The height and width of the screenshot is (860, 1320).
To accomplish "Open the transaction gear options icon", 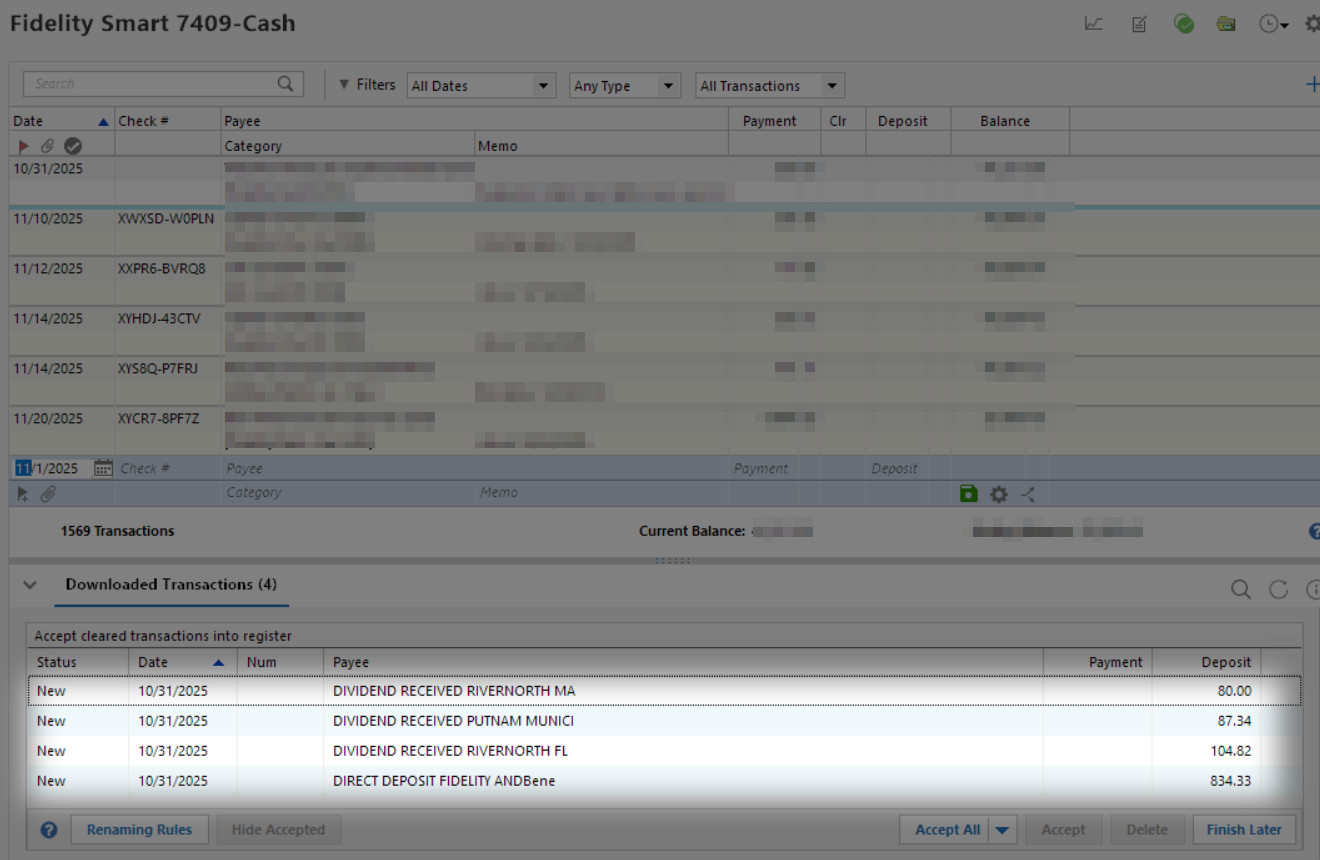I will (998, 494).
